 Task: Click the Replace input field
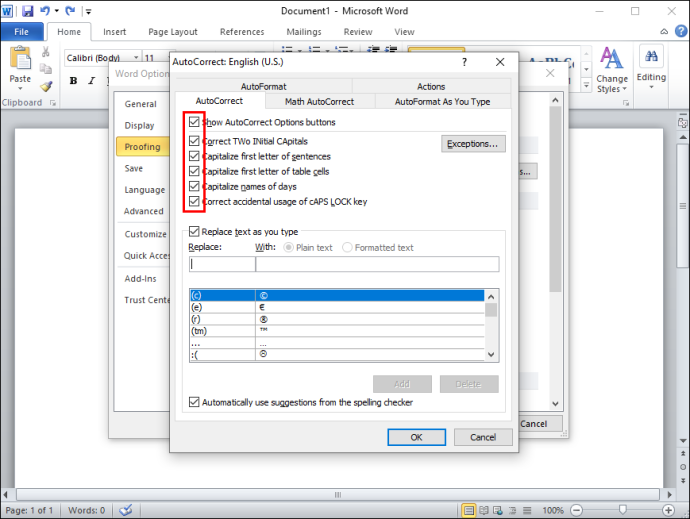pyautogui.click(x=222, y=264)
